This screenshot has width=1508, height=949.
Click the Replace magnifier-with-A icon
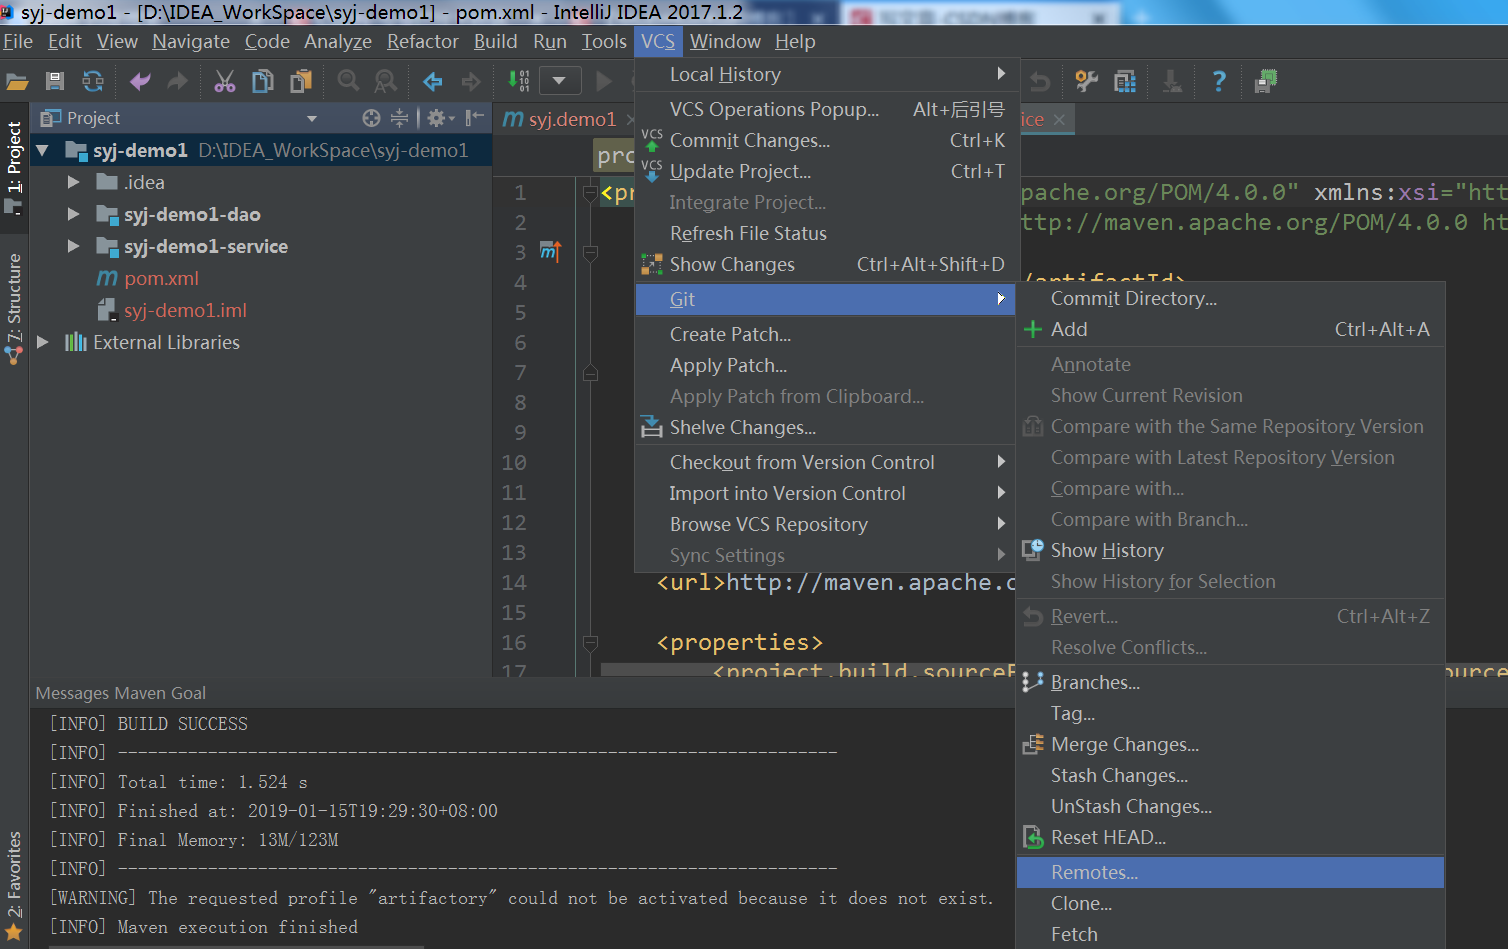pos(385,81)
